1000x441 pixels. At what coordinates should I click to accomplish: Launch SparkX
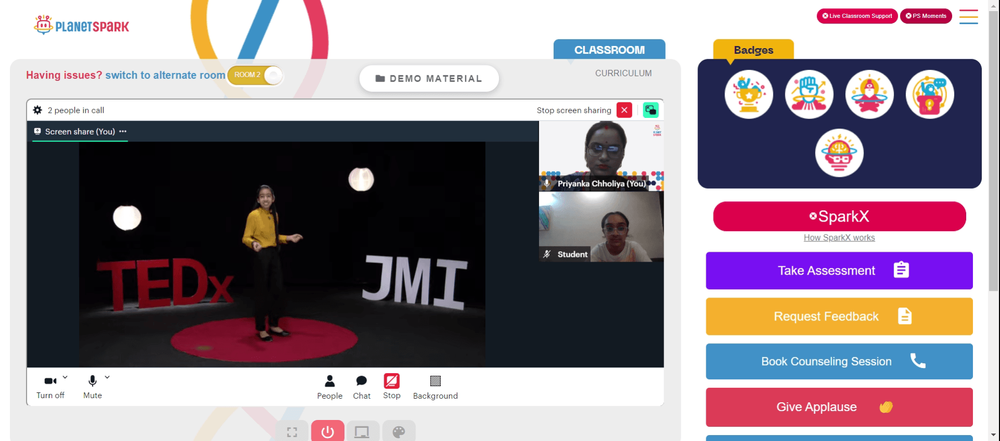point(839,216)
